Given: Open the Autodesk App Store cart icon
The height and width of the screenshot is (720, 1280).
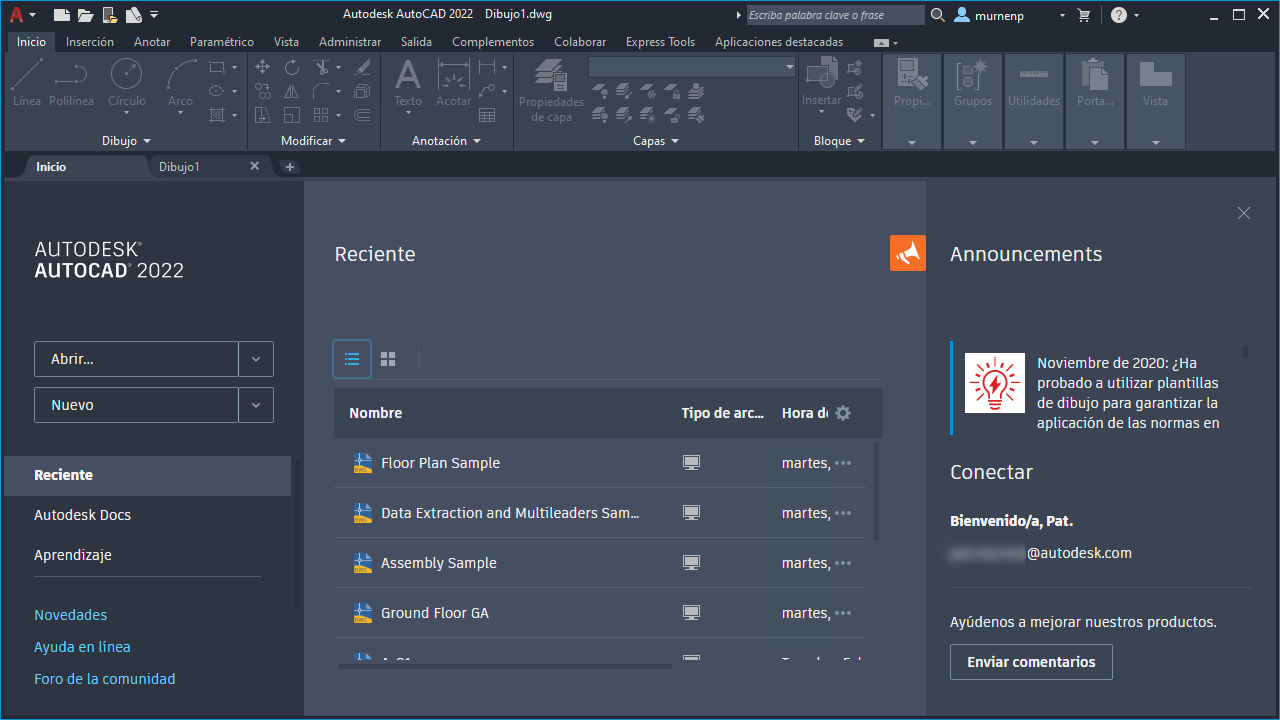Looking at the screenshot, I should click(1083, 15).
